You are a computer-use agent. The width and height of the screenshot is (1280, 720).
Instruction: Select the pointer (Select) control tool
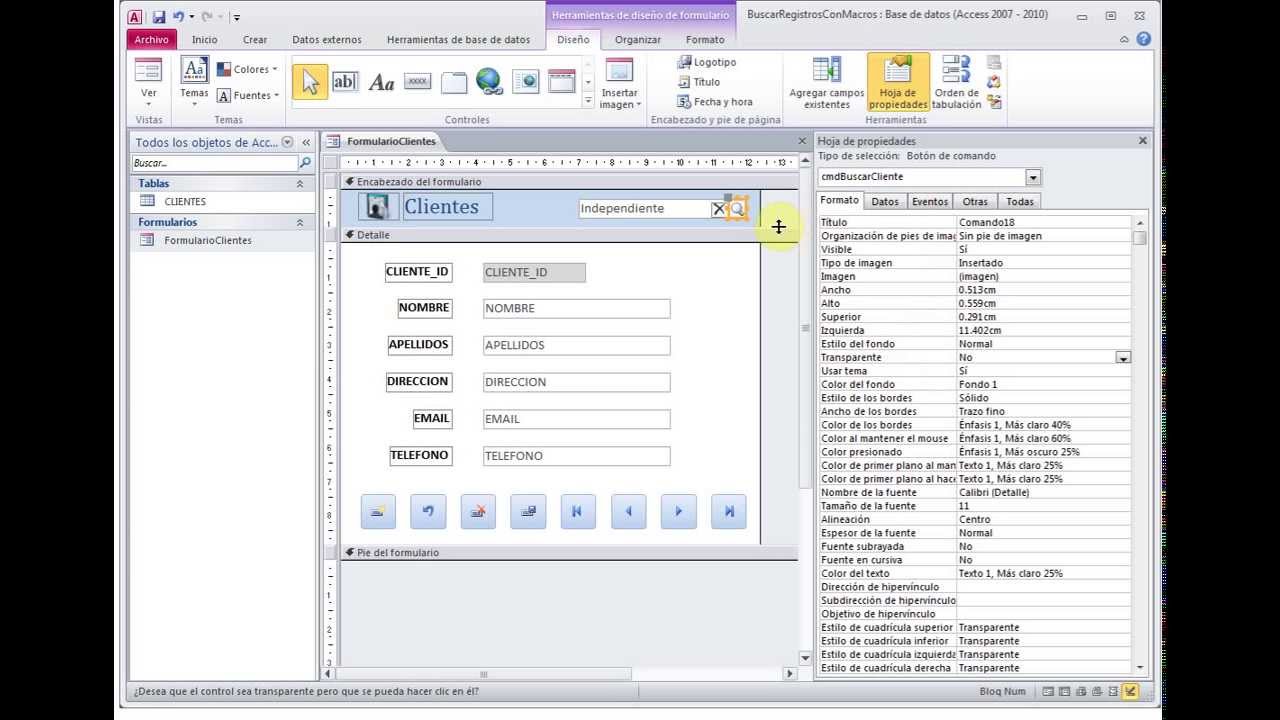[x=310, y=82]
